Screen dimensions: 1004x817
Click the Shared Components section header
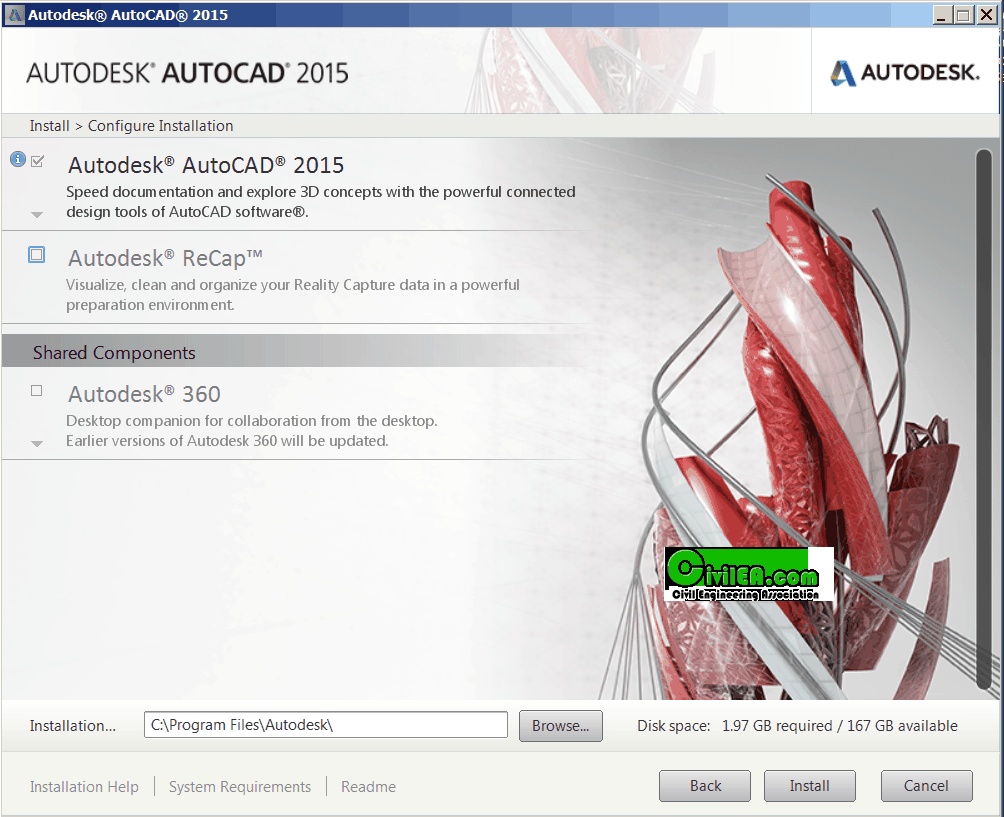point(114,352)
